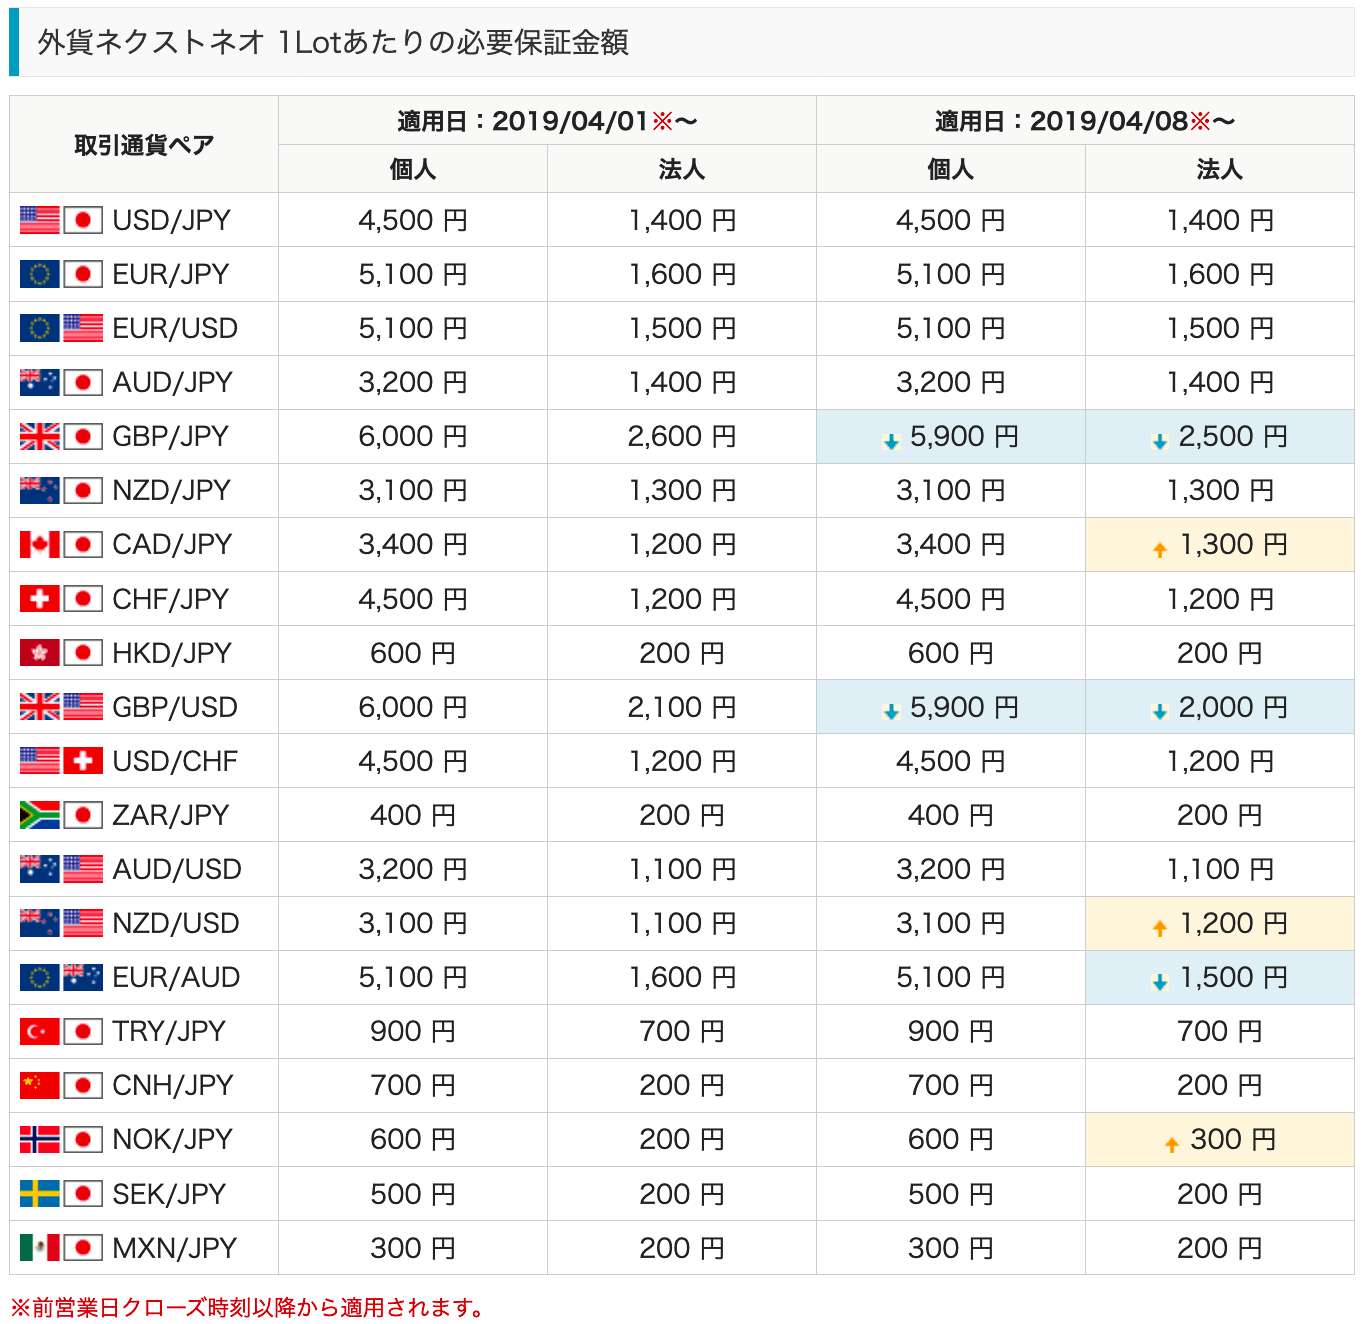This screenshot has height=1324, width=1366.
Task: Click the 法人 header under 2019/04/01
Action: [x=682, y=169]
